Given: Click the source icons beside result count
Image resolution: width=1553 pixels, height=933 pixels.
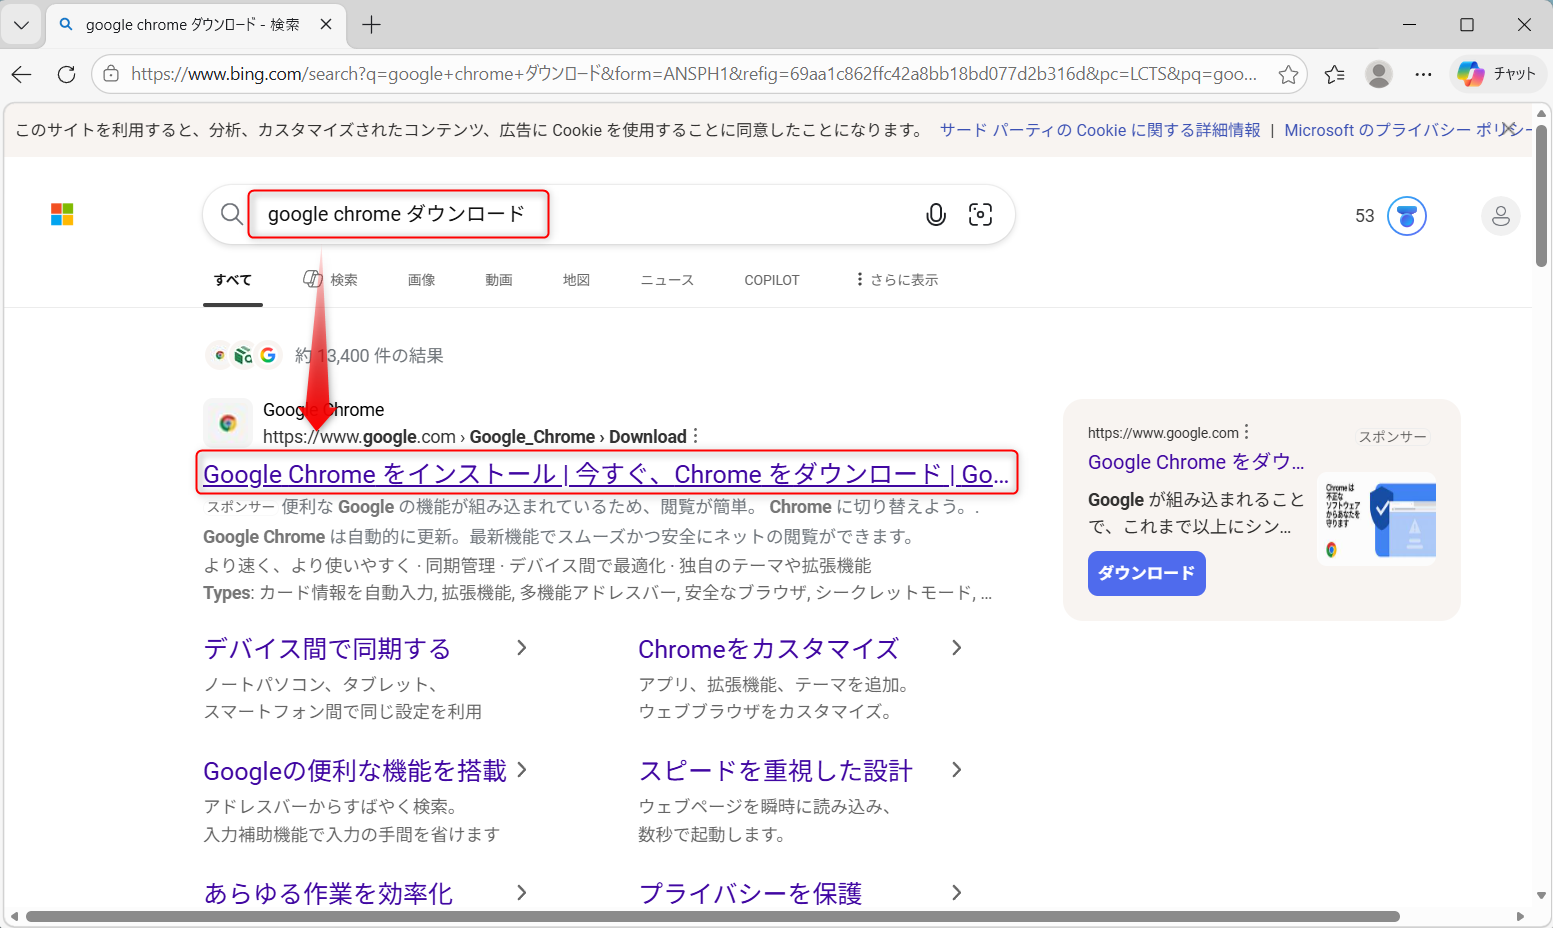Looking at the screenshot, I should (x=244, y=355).
